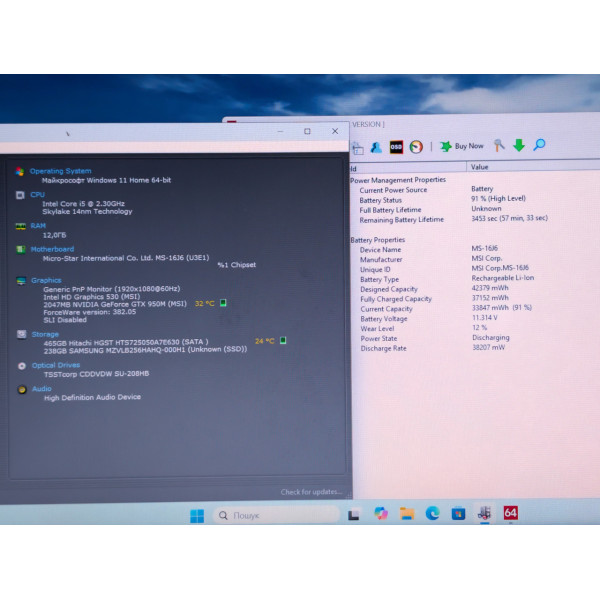Click the Buy Now button

click(462, 146)
